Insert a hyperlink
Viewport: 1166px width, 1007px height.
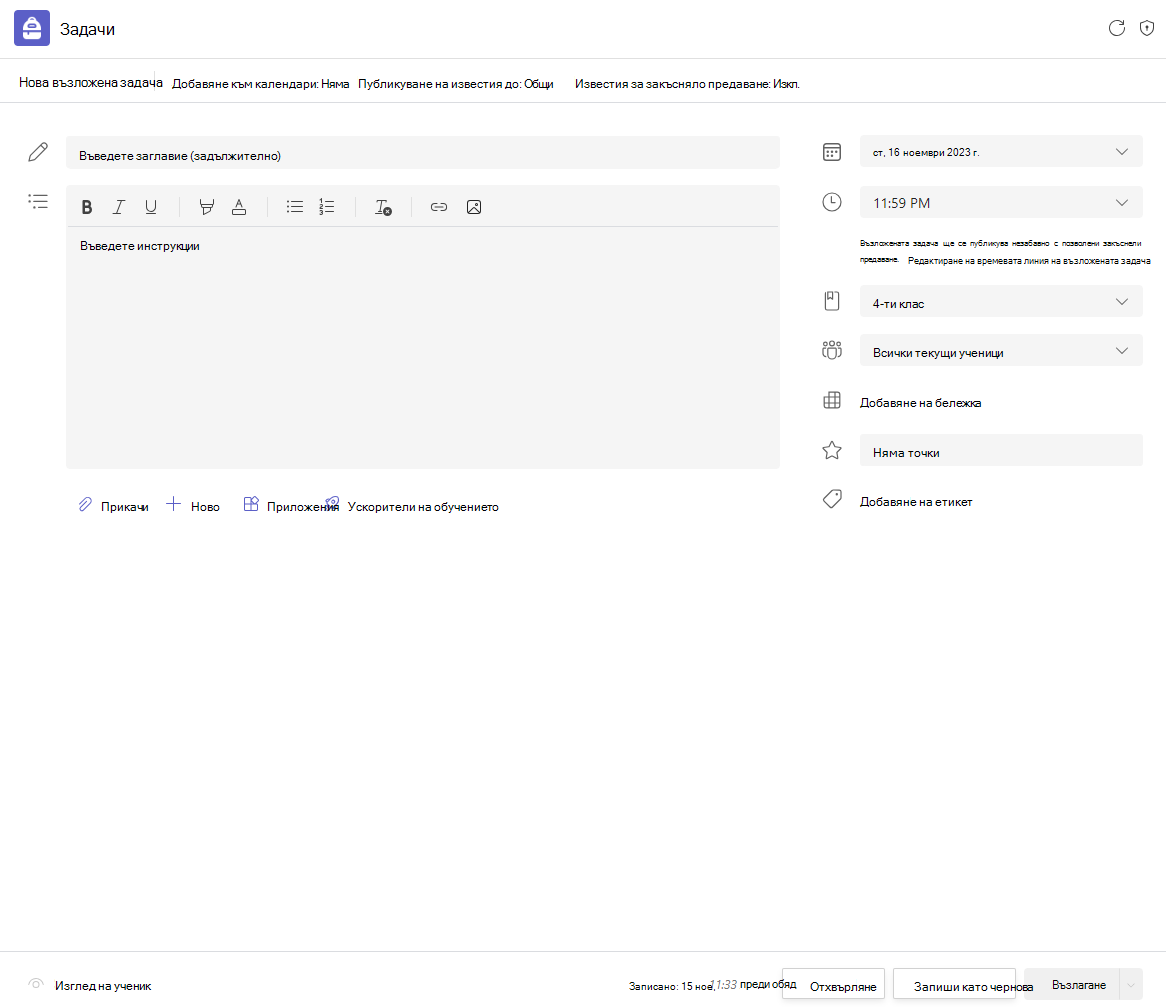tap(439, 207)
